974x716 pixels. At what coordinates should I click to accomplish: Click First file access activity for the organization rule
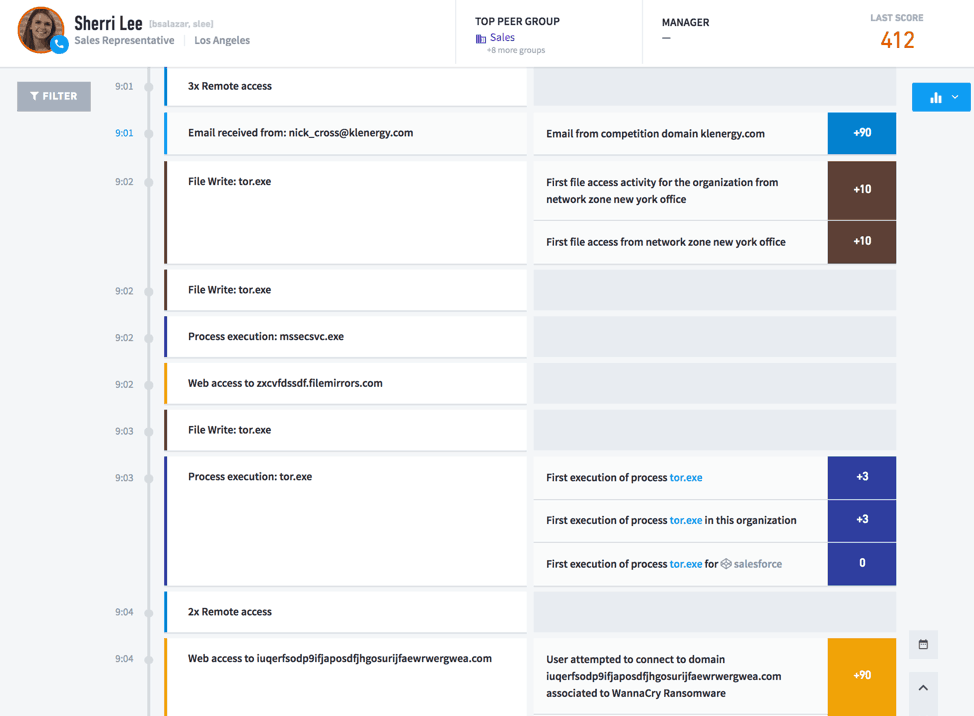pos(681,191)
